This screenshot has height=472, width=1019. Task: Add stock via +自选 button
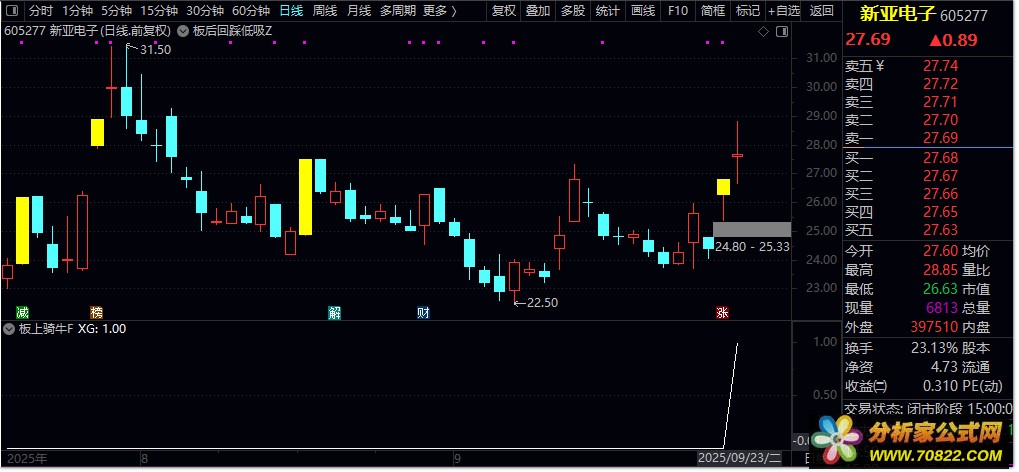click(784, 10)
